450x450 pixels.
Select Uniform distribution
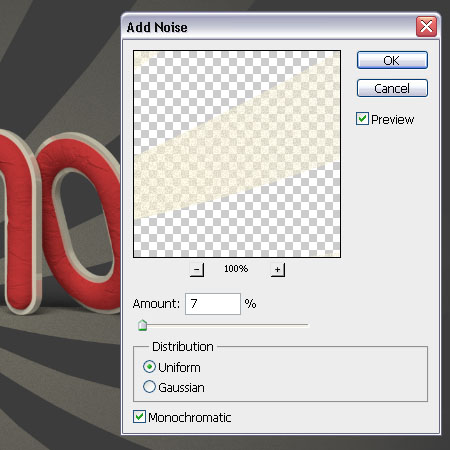click(x=149, y=367)
